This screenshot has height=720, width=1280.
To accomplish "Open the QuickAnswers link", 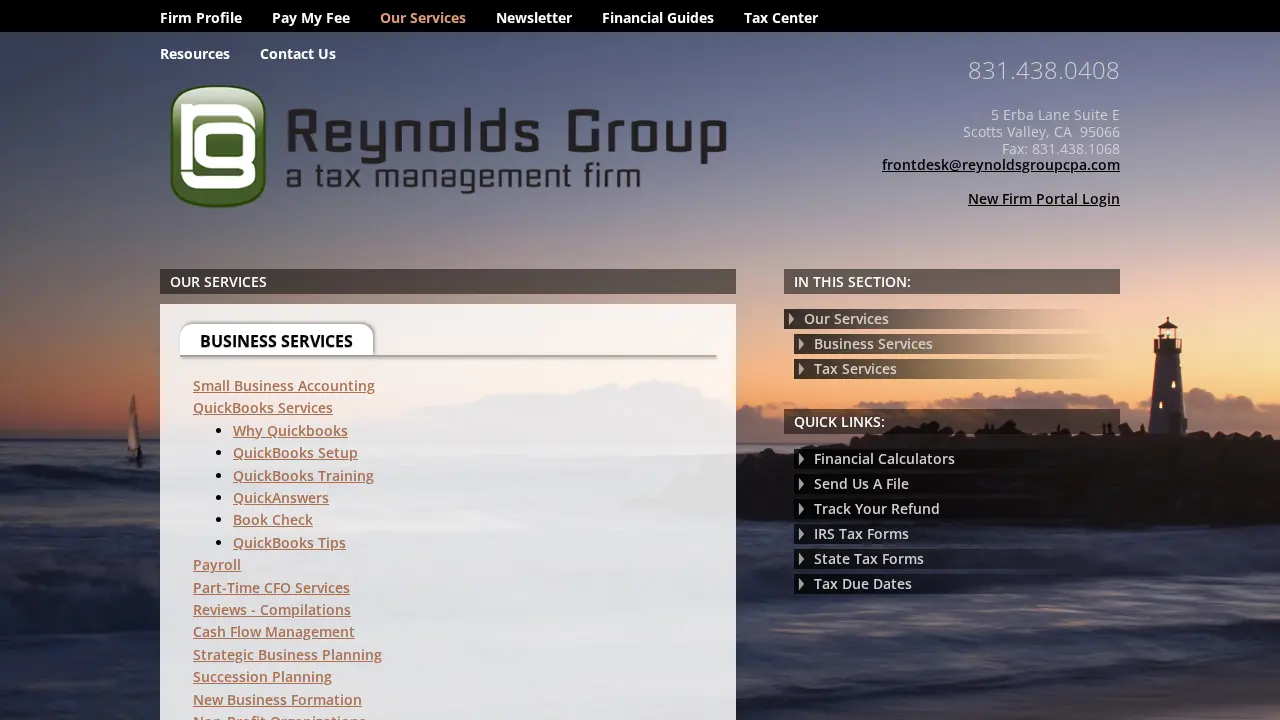I will pos(281,498).
